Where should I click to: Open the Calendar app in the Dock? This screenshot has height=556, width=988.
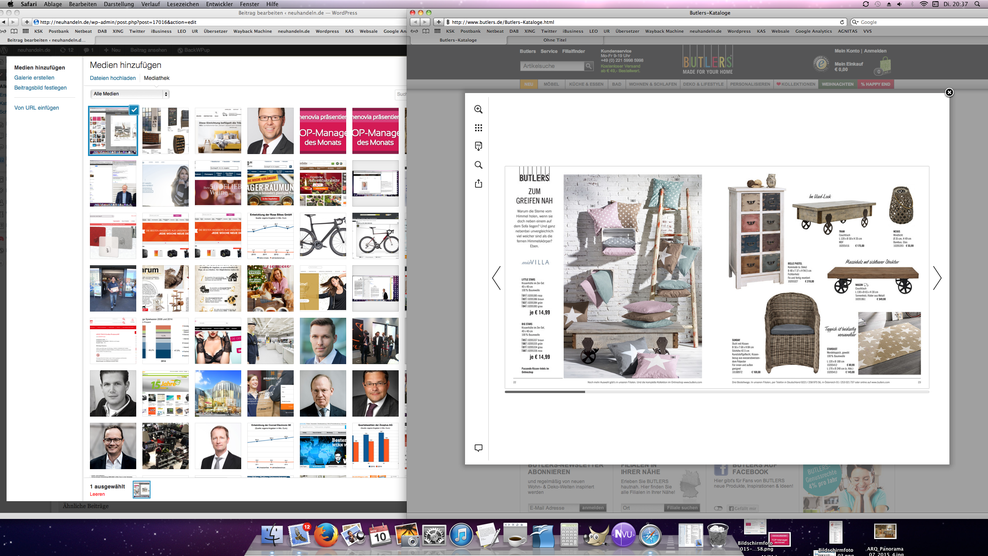379,535
